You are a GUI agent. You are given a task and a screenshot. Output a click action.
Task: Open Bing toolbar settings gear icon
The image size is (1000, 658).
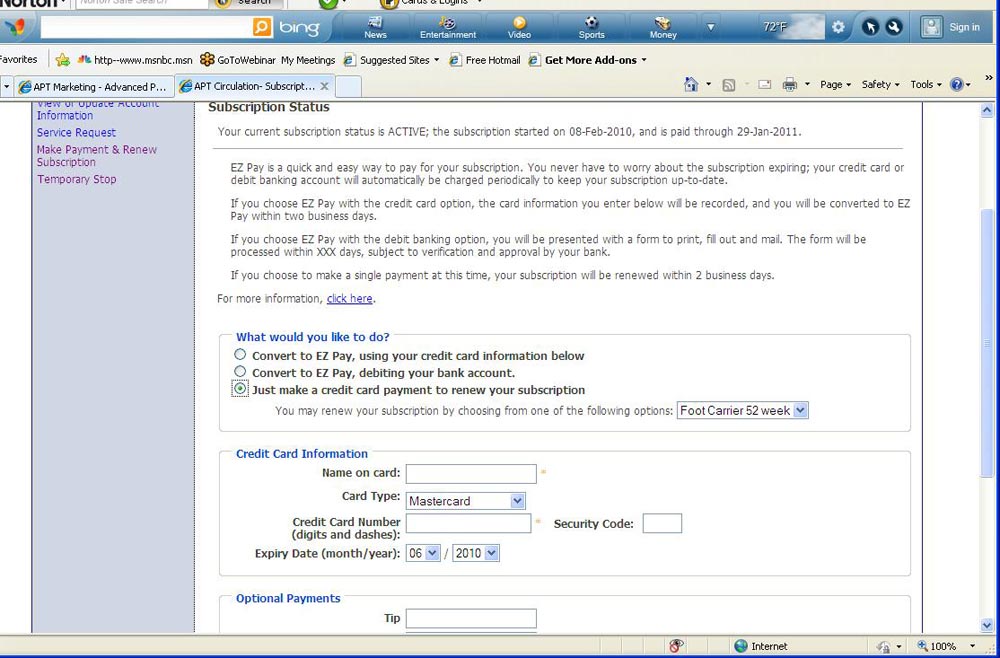pyautogui.click(x=838, y=27)
